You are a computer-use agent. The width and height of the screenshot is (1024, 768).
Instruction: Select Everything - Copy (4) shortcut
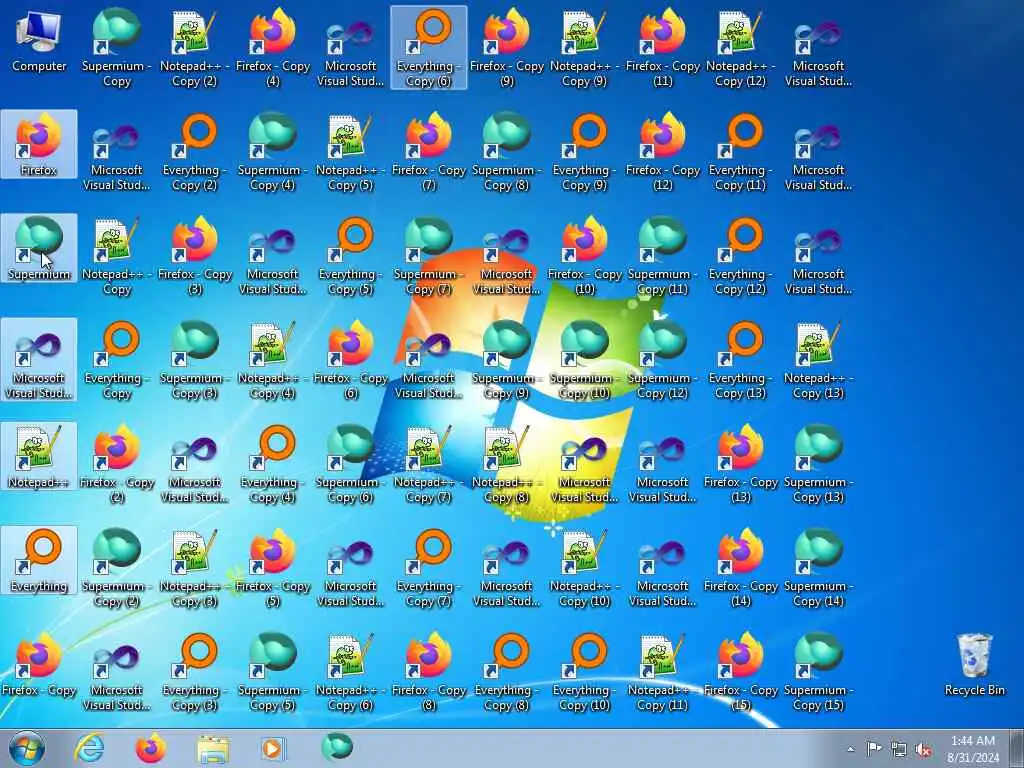272,464
